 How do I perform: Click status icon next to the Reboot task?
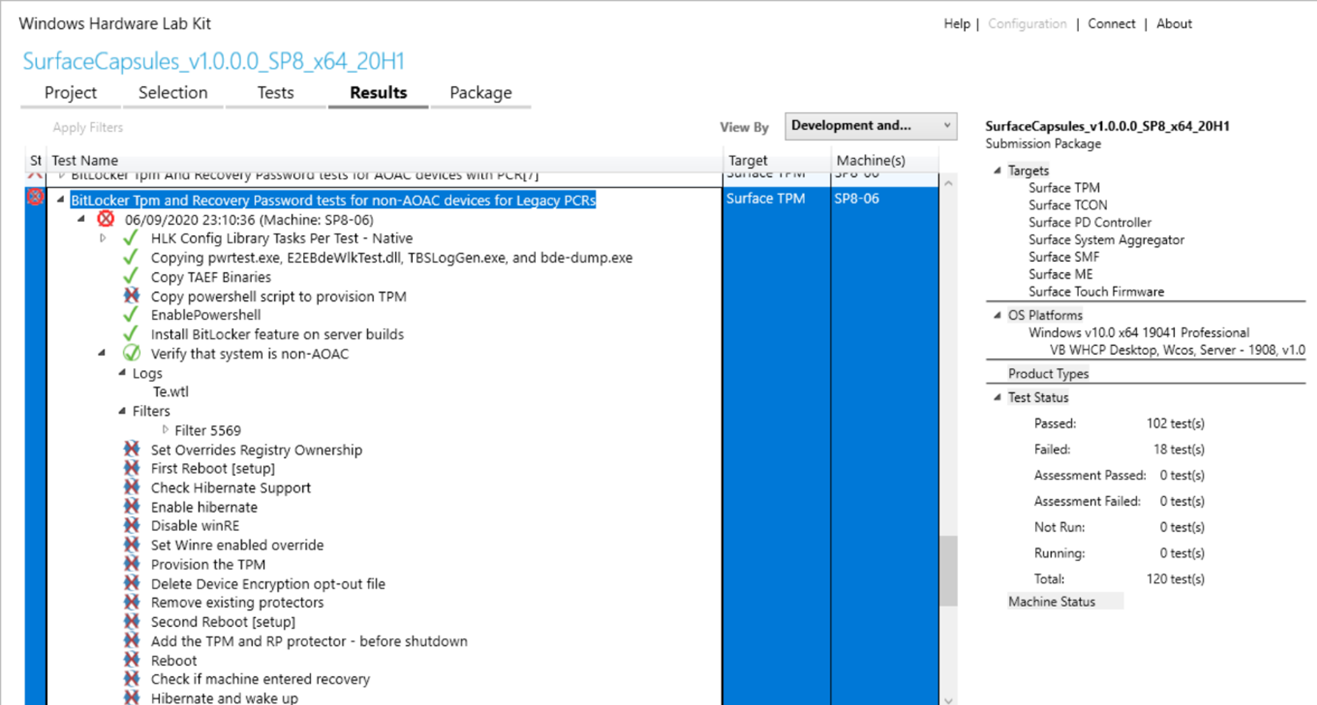130,660
